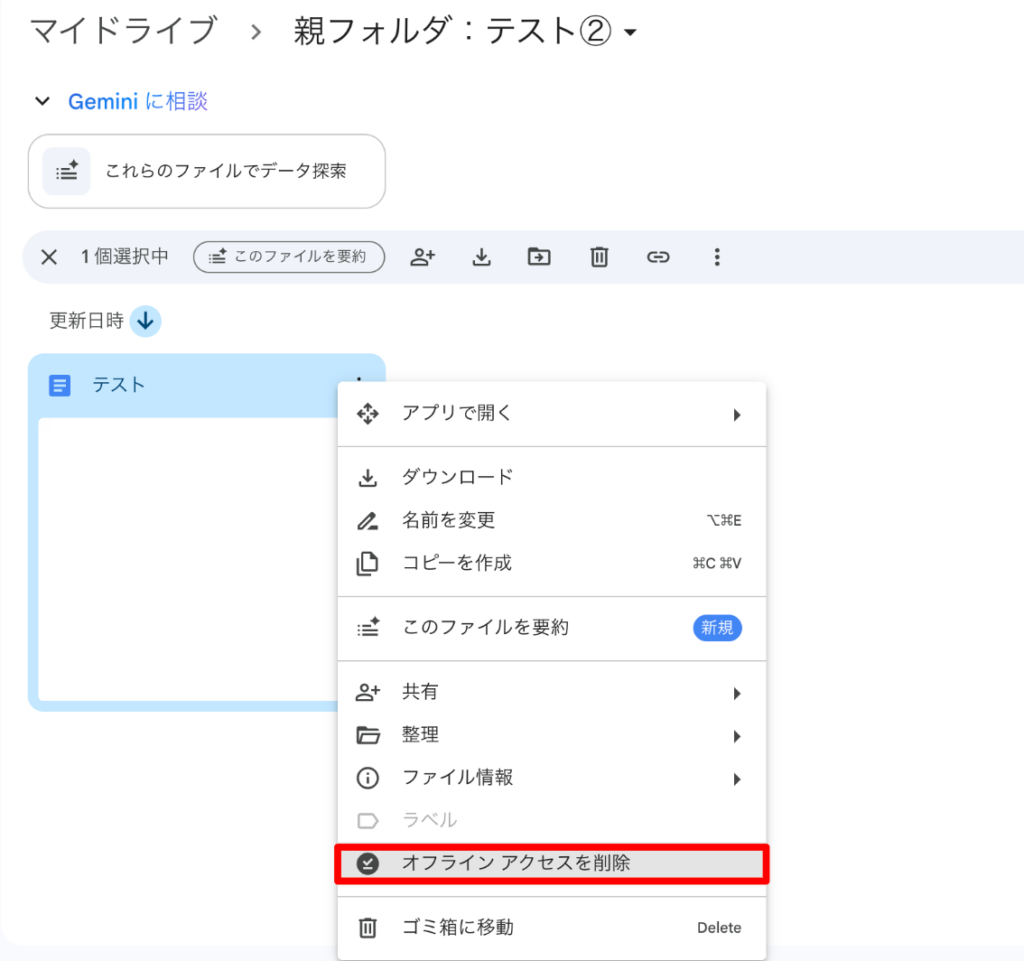Click the Google Docs icon on テスト file
Image resolution: width=1024 pixels, height=961 pixels.
tap(60, 385)
